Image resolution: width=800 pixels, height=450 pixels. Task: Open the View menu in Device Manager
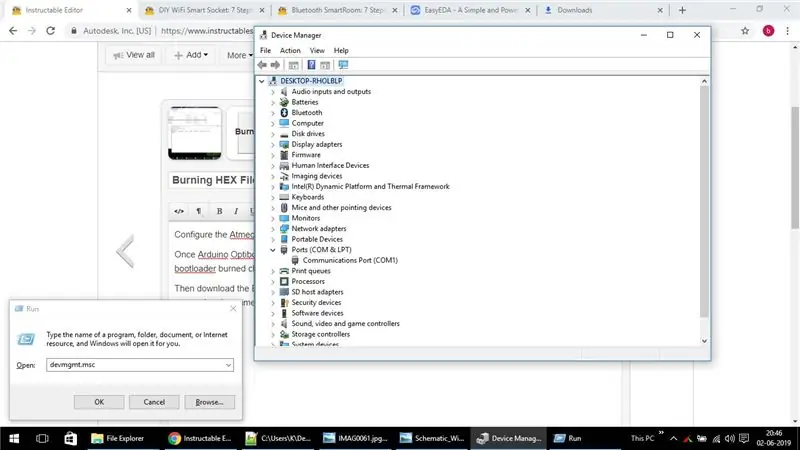click(x=317, y=51)
